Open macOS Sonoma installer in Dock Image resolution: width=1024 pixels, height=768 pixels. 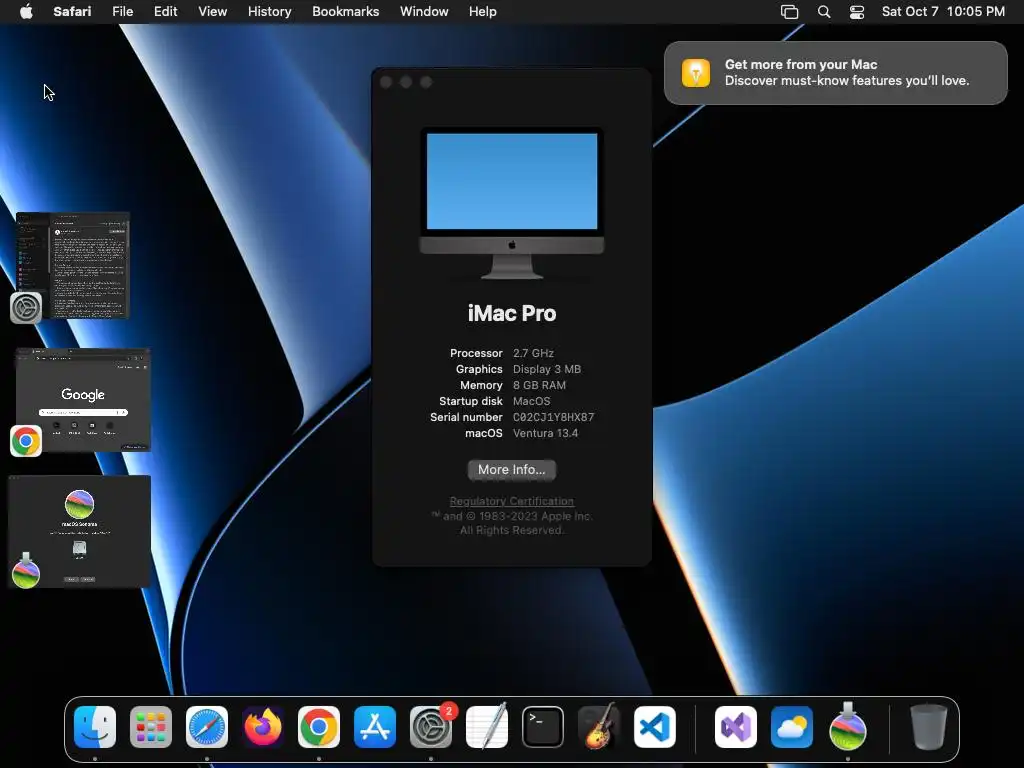pyautogui.click(x=848, y=727)
